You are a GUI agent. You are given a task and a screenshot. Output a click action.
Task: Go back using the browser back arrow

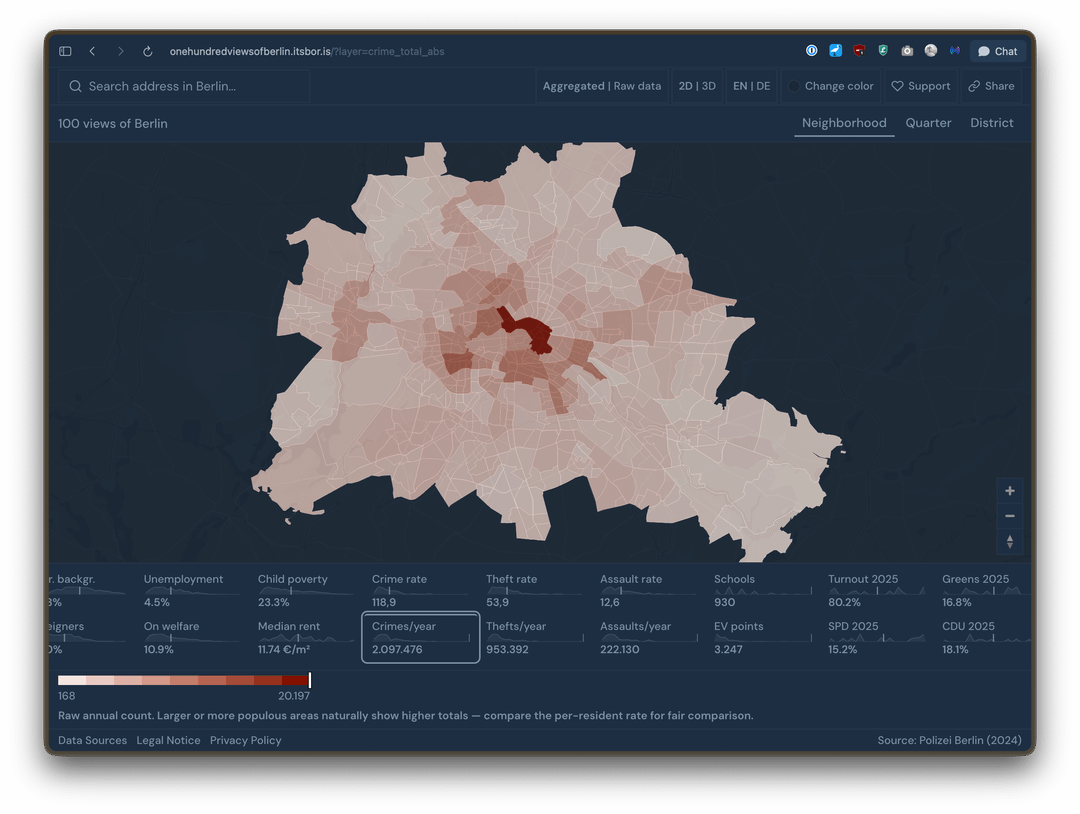[x=92, y=51]
